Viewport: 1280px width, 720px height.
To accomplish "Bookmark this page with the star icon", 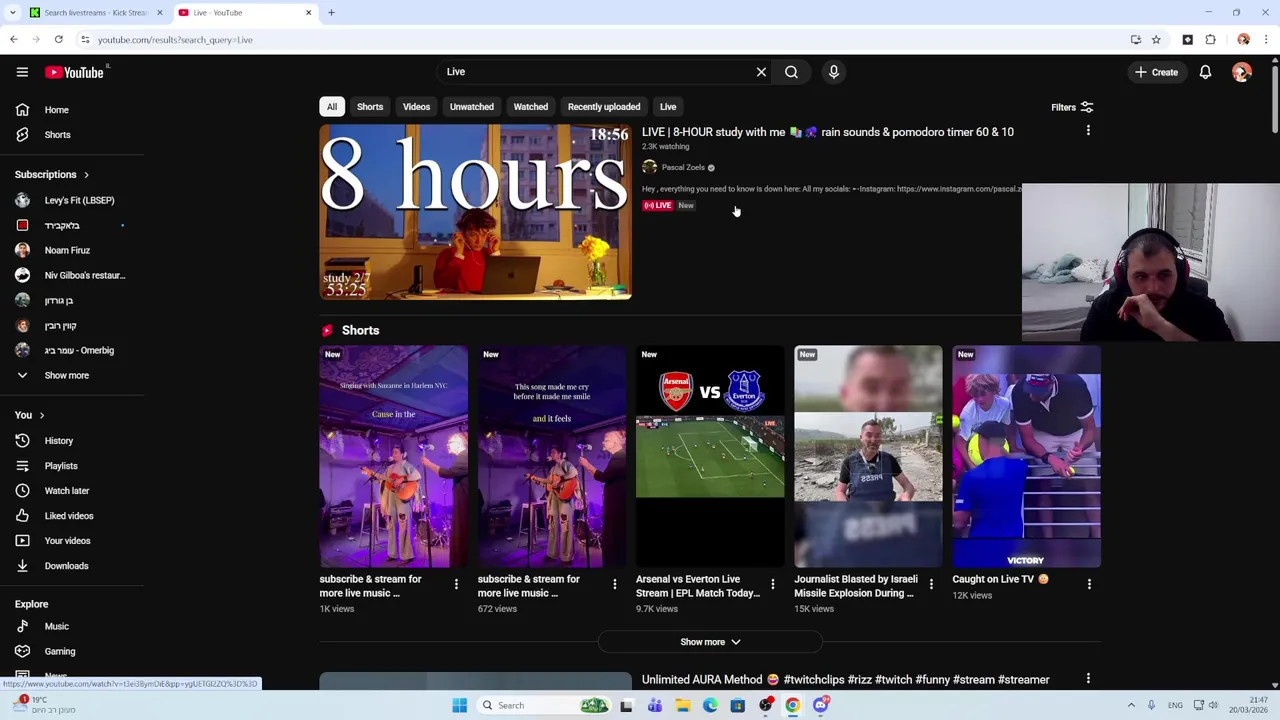I will (1156, 40).
